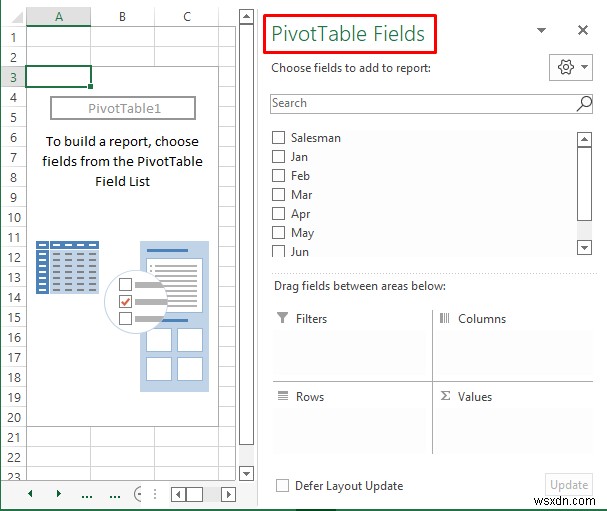Select row 21 header

click(14, 437)
